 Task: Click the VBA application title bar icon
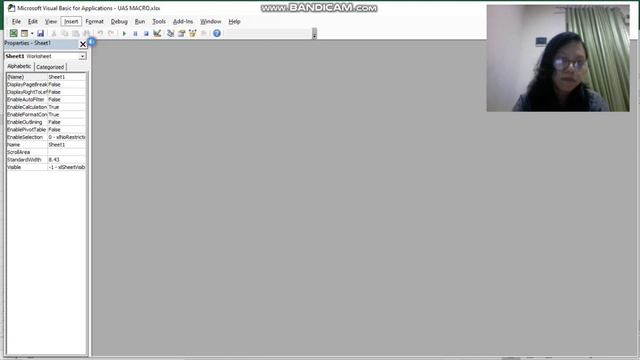tap(11, 8)
